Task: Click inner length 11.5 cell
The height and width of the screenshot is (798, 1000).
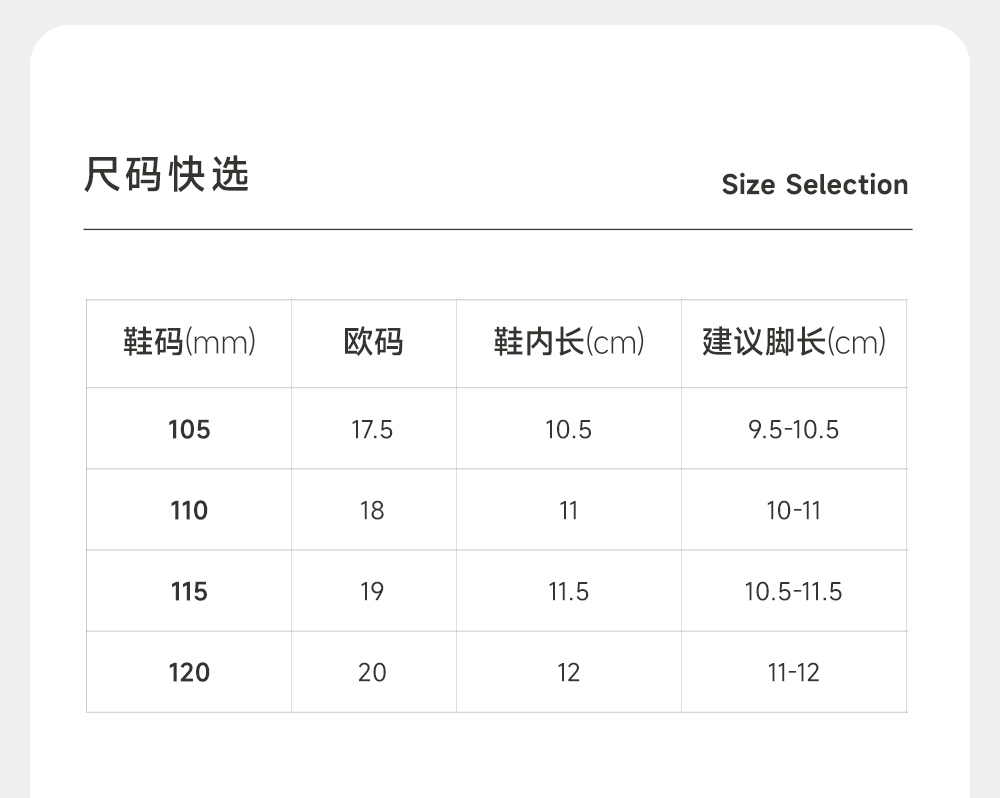Action: click(568, 592)
